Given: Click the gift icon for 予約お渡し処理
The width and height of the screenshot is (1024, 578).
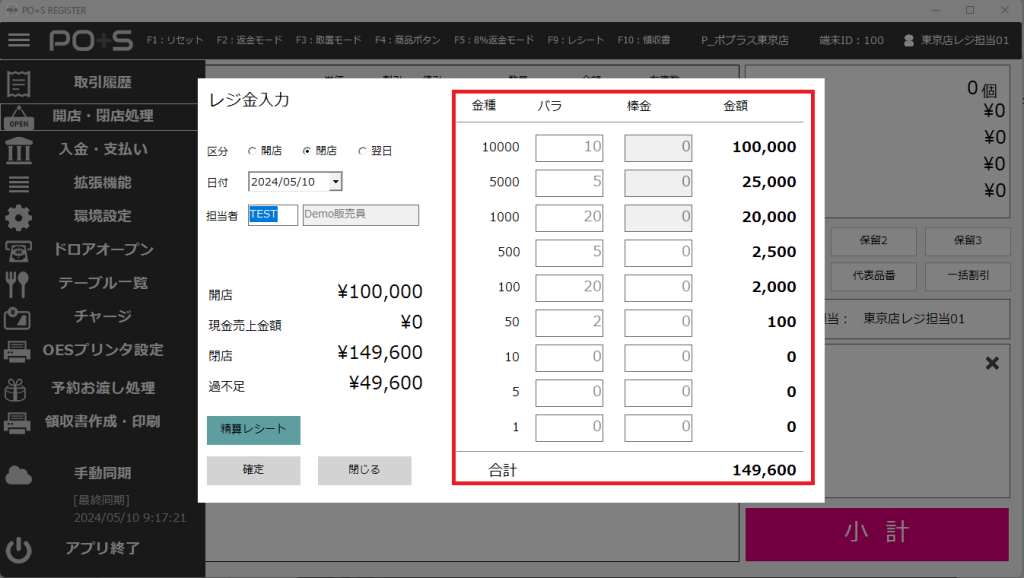Looking at the screenshot, I should [19, 388].
